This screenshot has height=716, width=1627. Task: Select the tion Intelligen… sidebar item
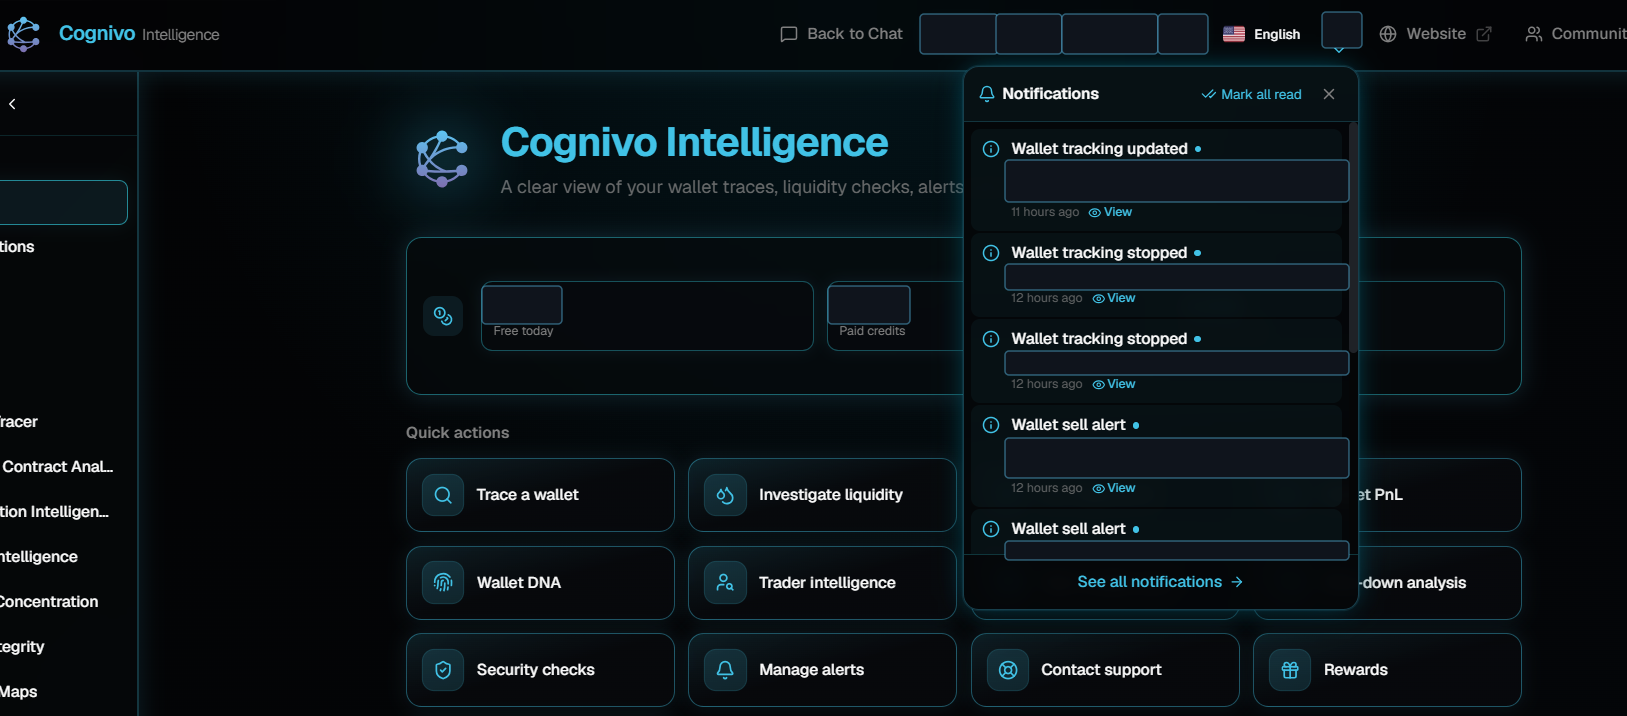[x=55, y=512]
